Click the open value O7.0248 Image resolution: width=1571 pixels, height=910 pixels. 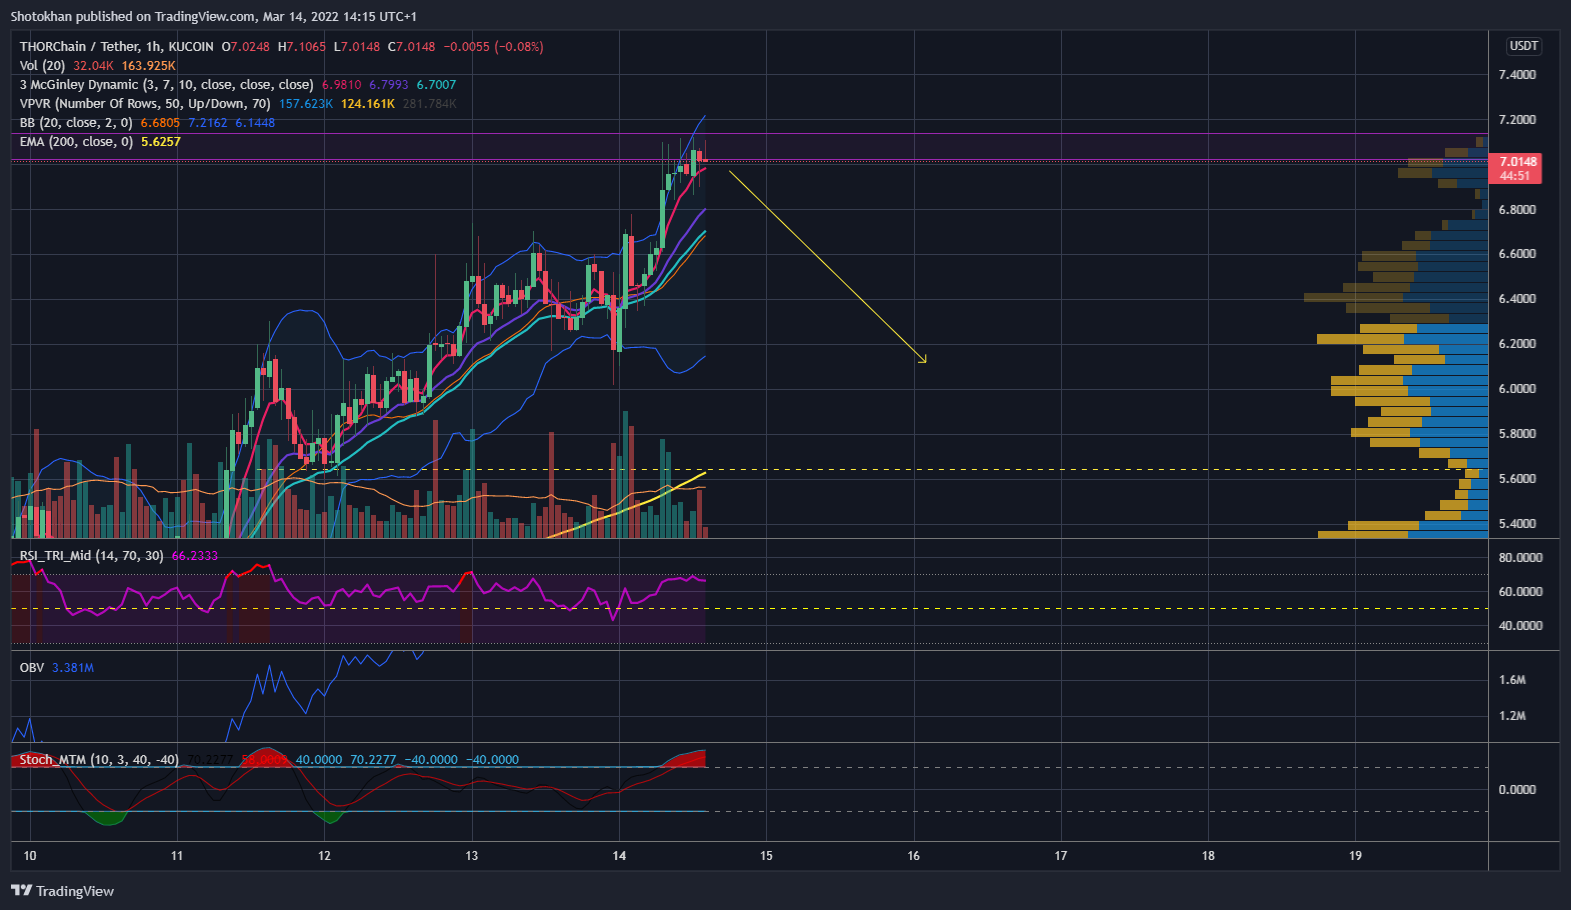click(246, 47)
